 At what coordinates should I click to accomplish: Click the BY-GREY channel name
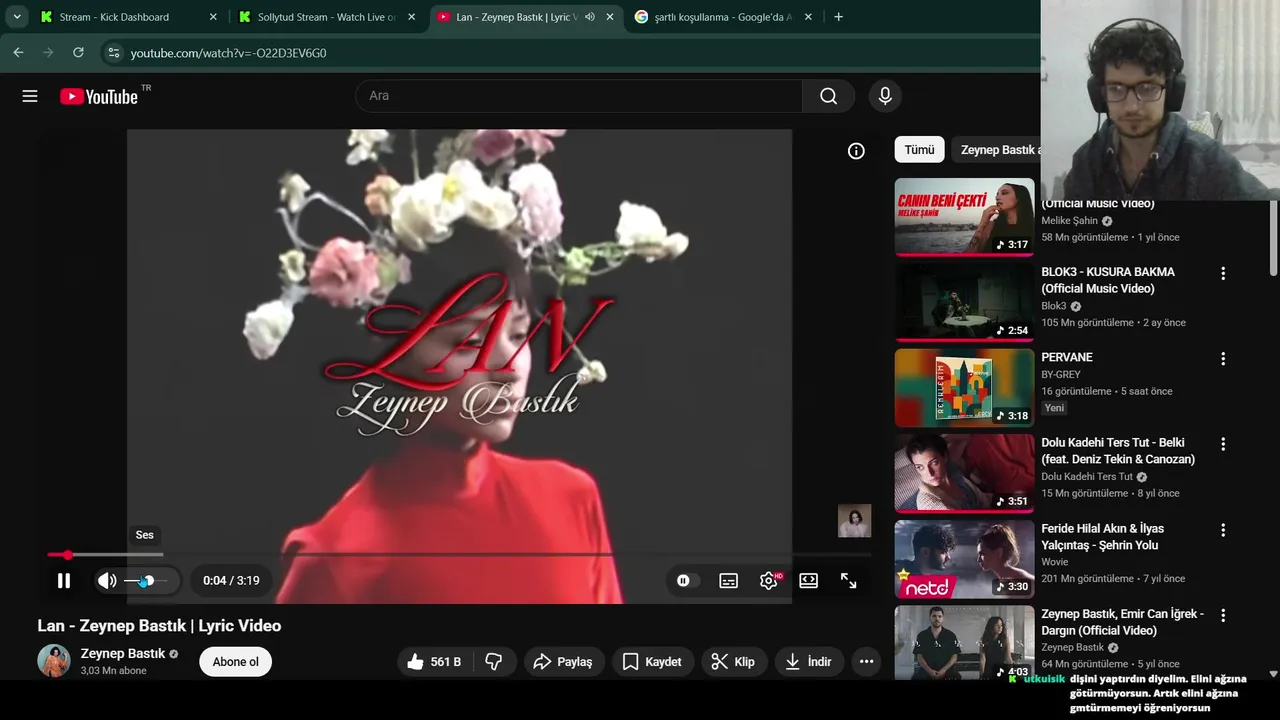1061,375
